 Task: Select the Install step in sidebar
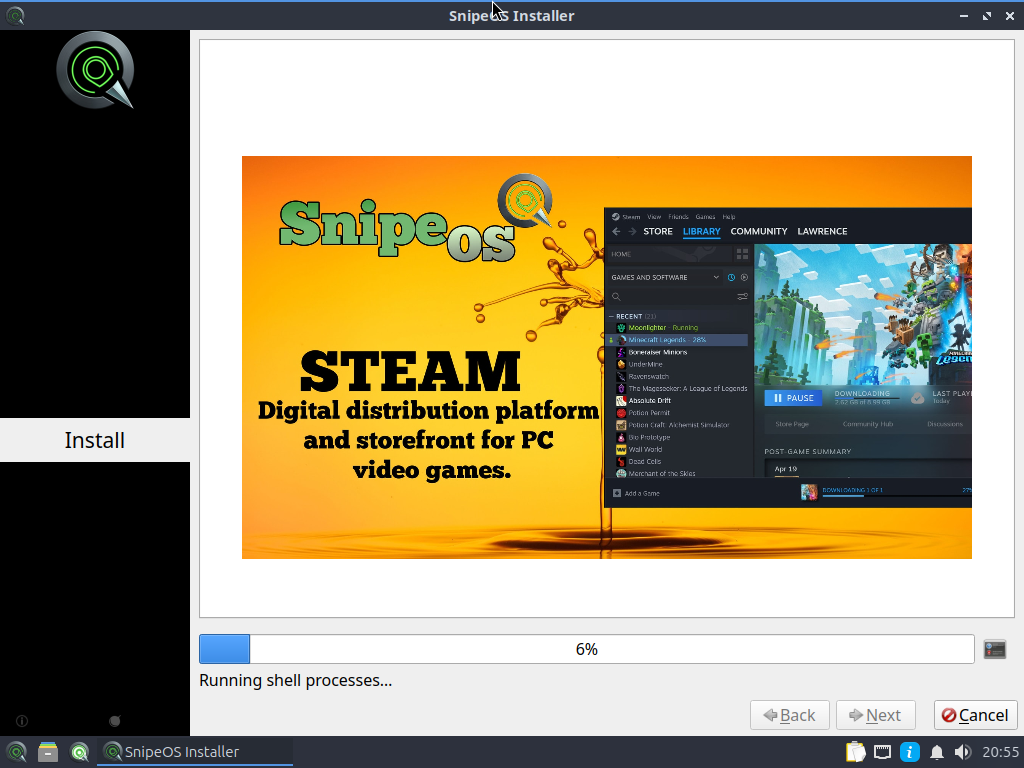pyautogui.click(x=95, y=440)
